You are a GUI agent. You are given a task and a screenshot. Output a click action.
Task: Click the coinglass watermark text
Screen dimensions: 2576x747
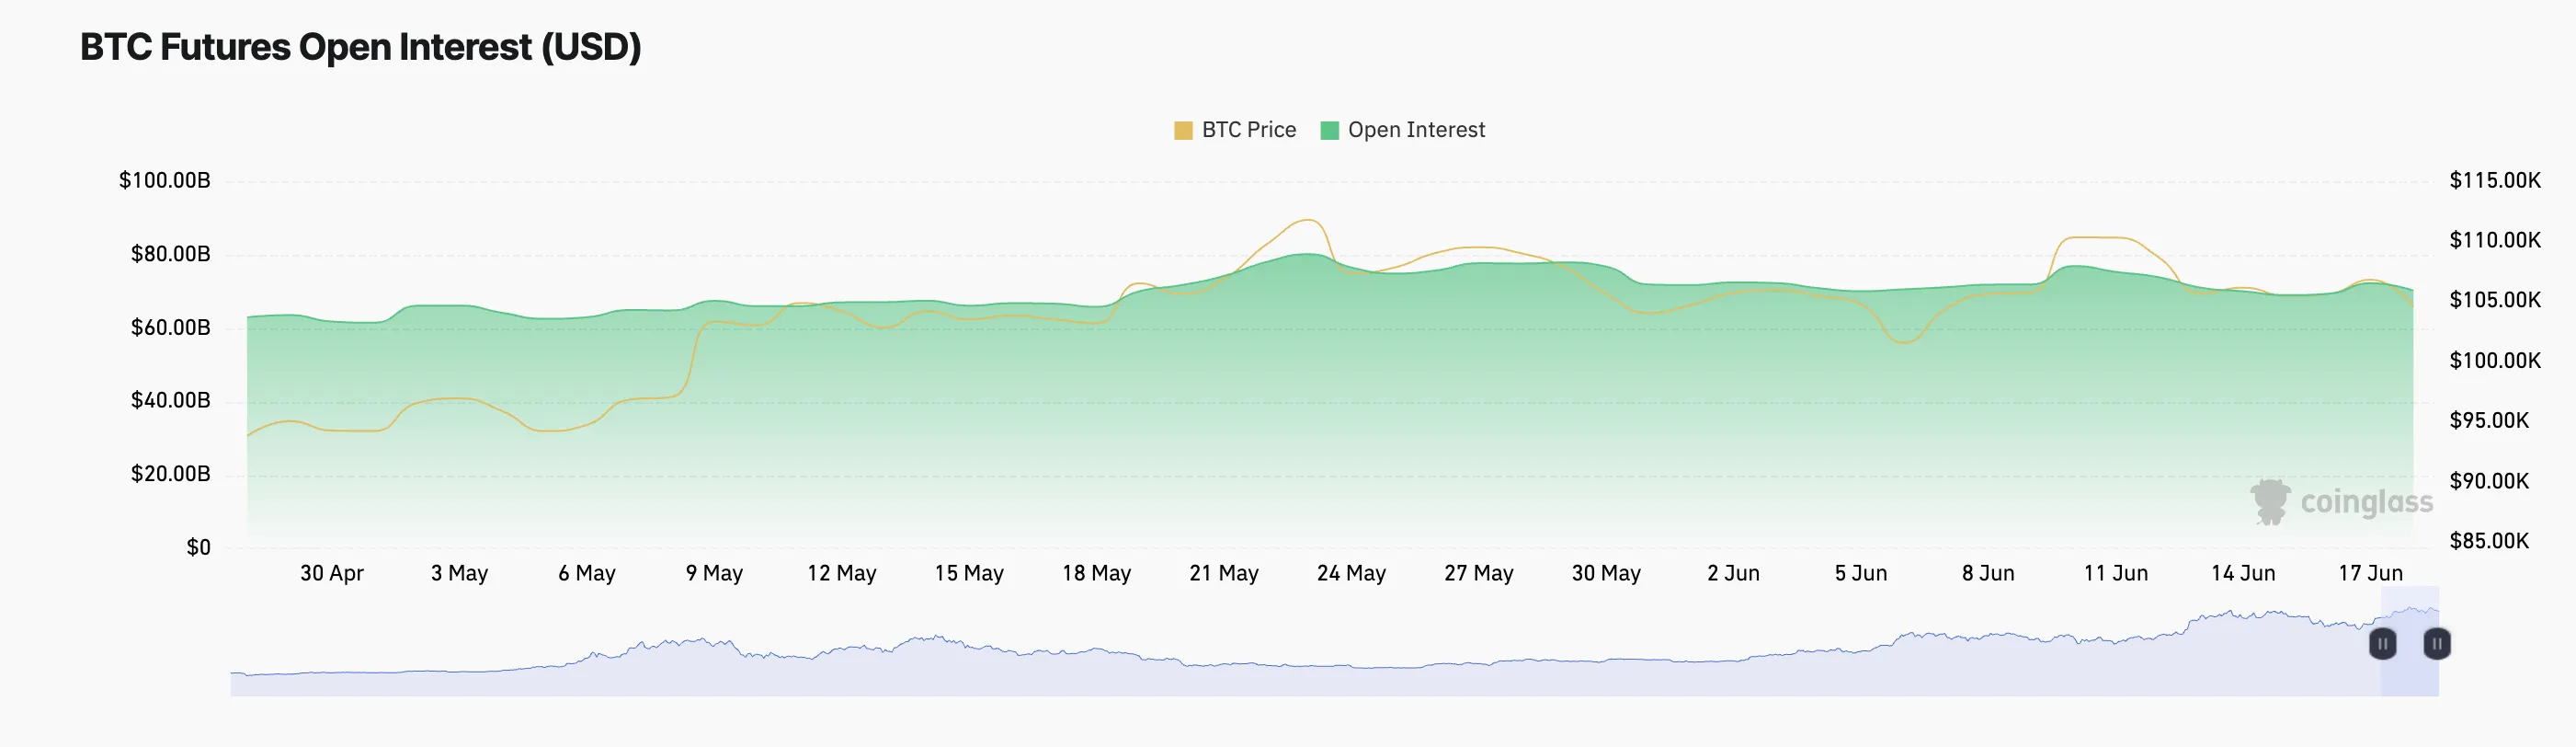tap(2366, 502)
